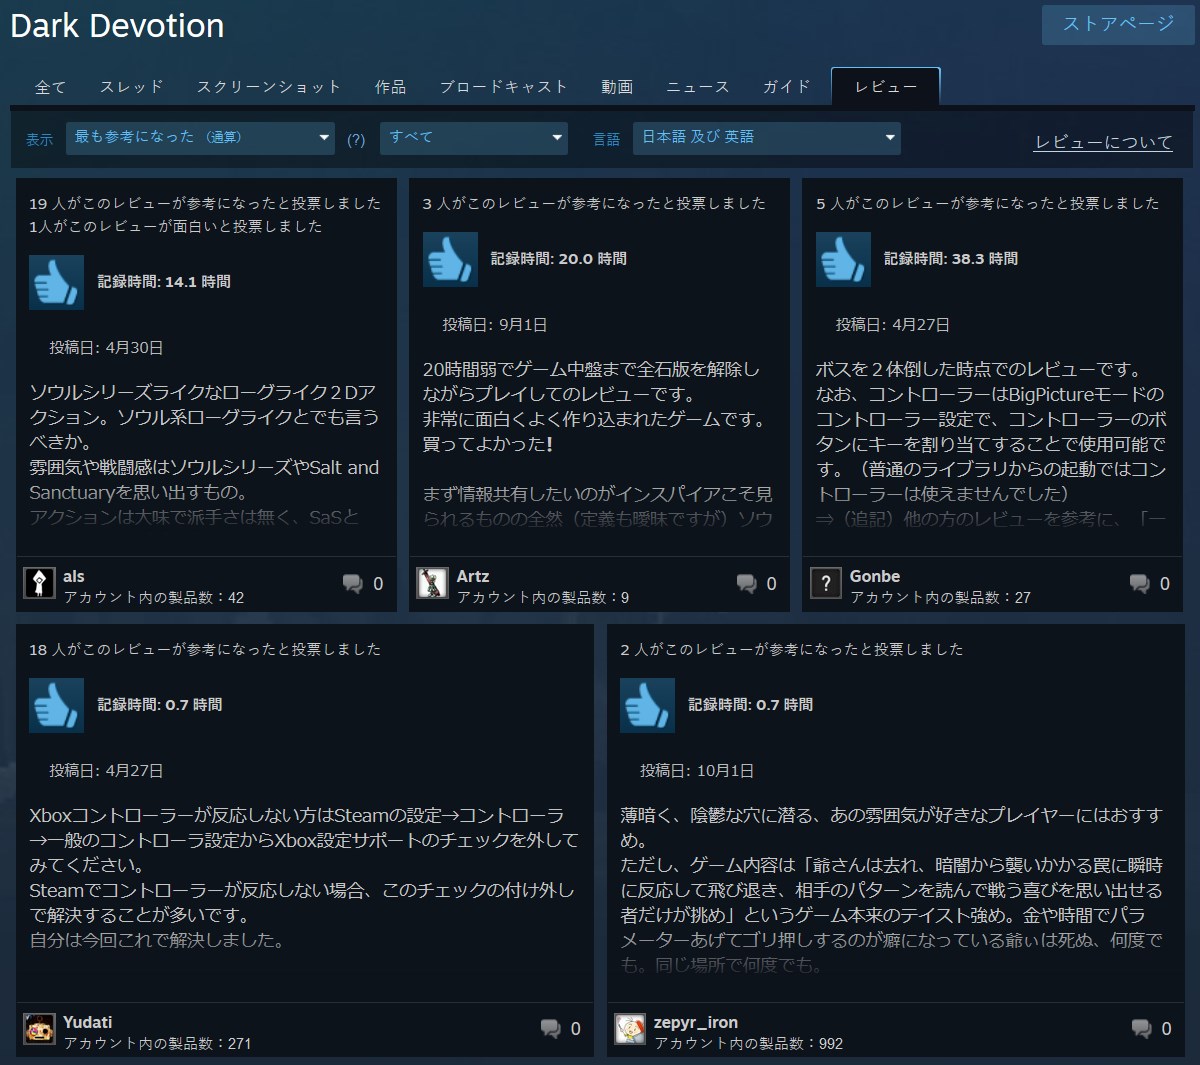1200x1065 pixels.
Task: Switch to the ガイド tab
Action: pyautogui.click(x=787, y=87)
